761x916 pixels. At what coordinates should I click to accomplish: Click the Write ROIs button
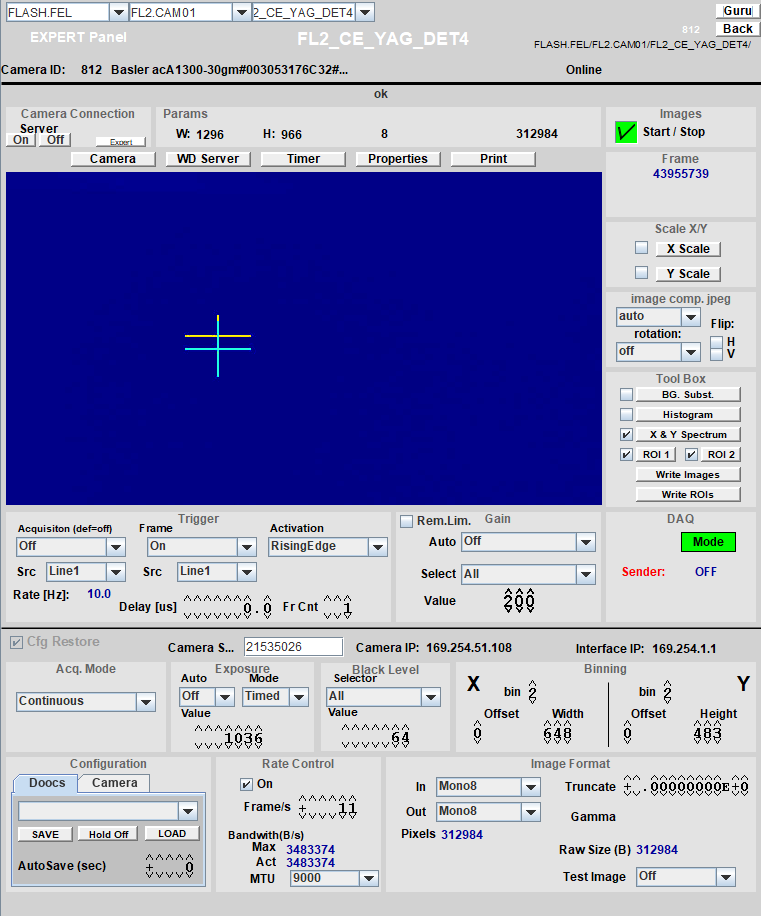coord(687,495)
